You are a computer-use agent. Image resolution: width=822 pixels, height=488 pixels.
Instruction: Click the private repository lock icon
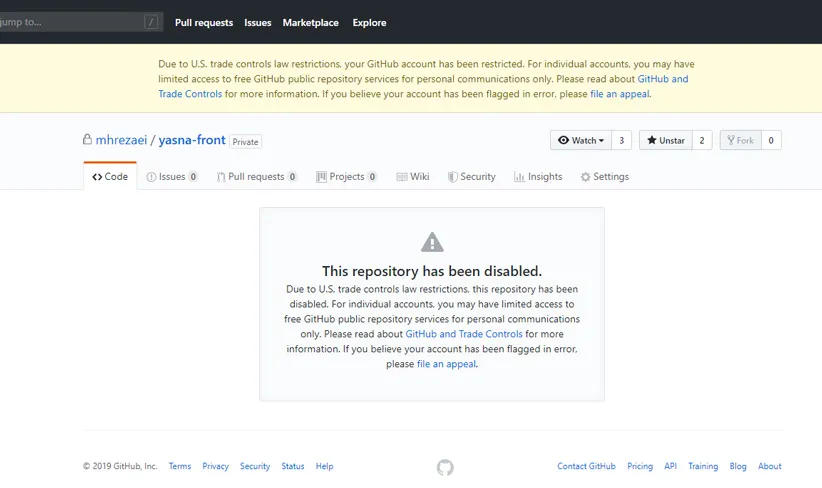[88, 140]
